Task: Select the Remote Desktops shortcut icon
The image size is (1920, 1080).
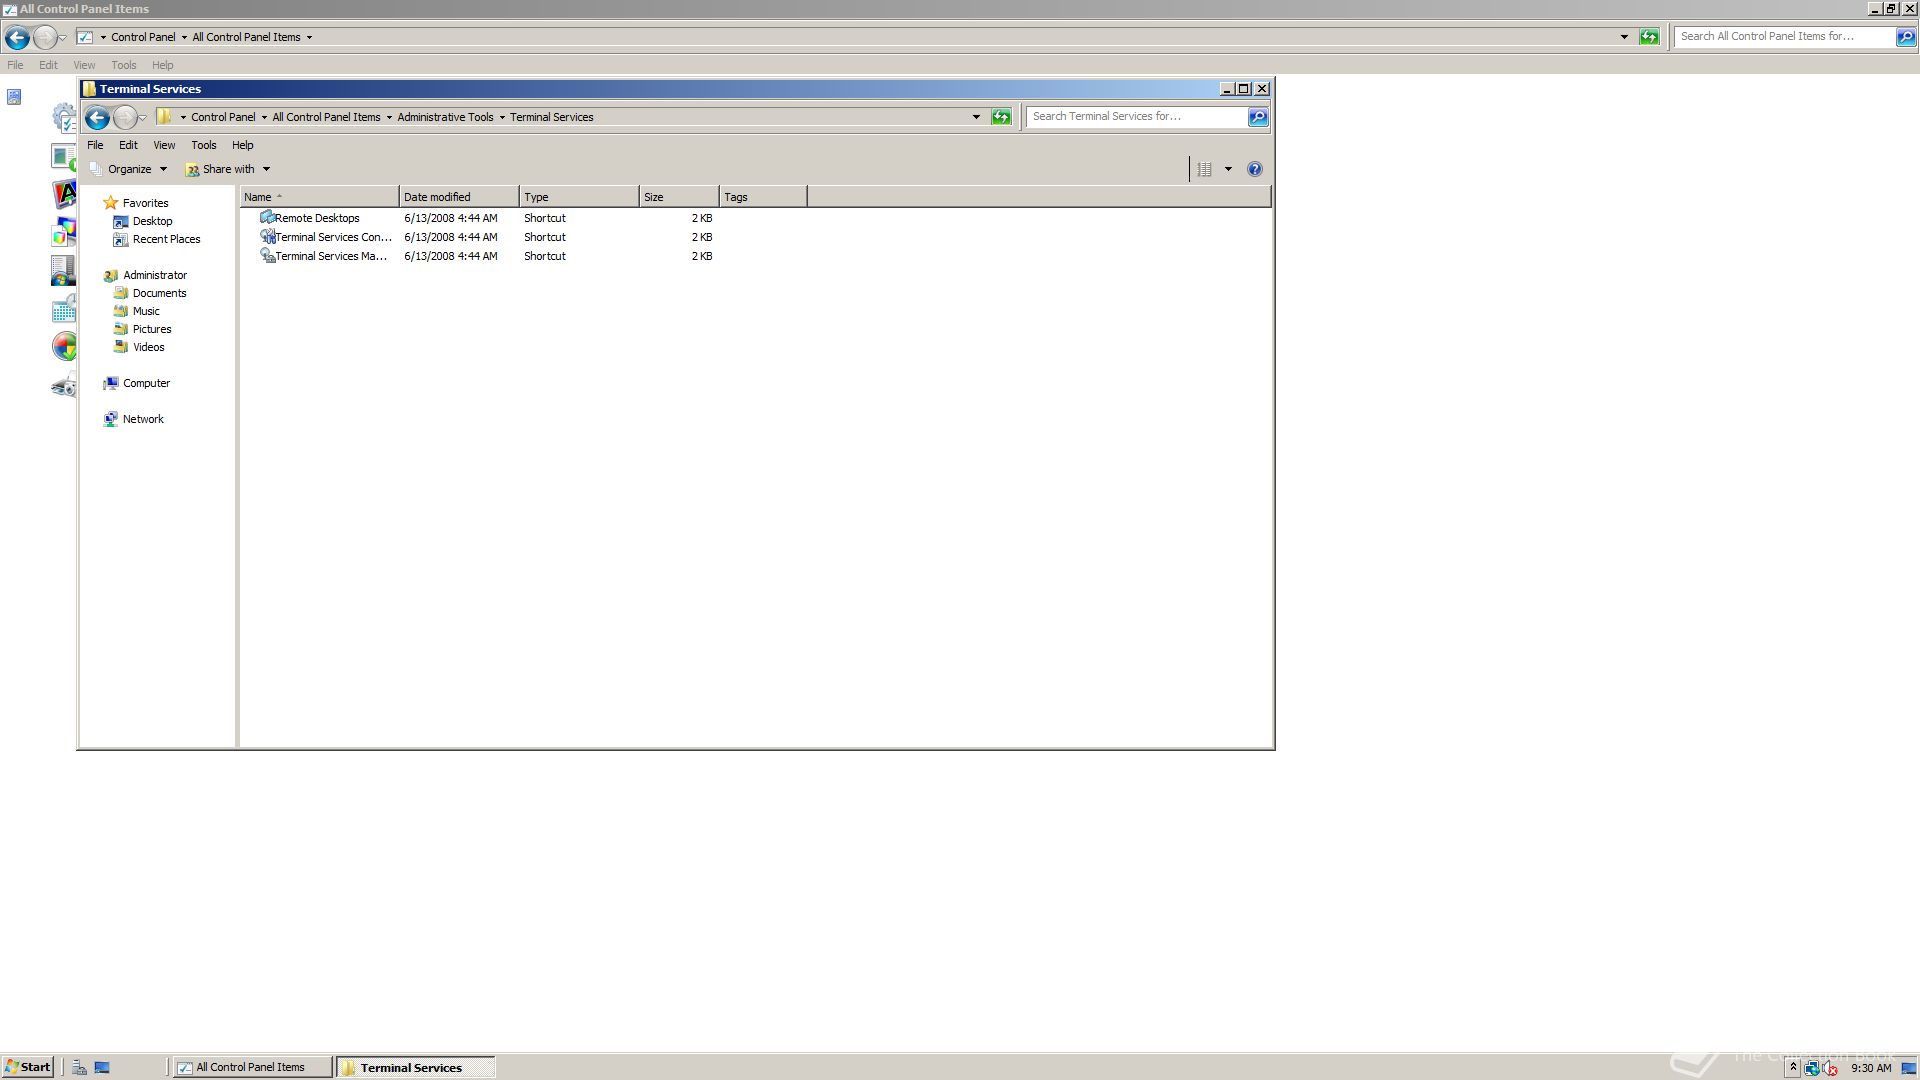Action: point(267,217)
